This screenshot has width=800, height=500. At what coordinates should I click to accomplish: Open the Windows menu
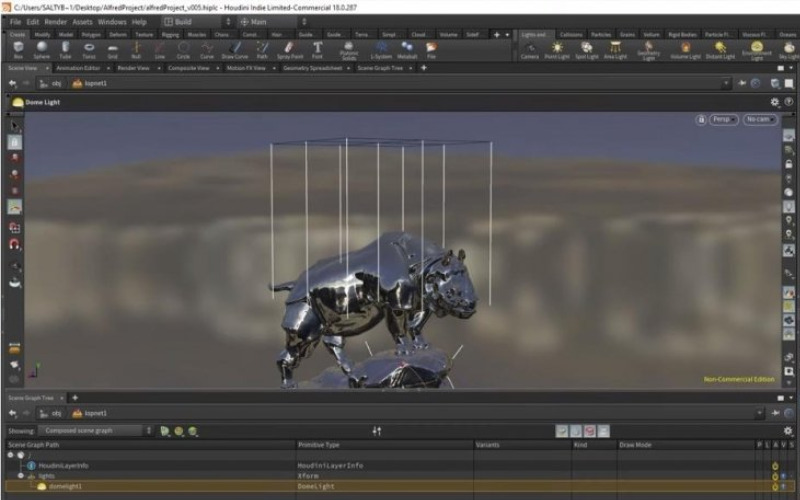click(x=112, y=22)
